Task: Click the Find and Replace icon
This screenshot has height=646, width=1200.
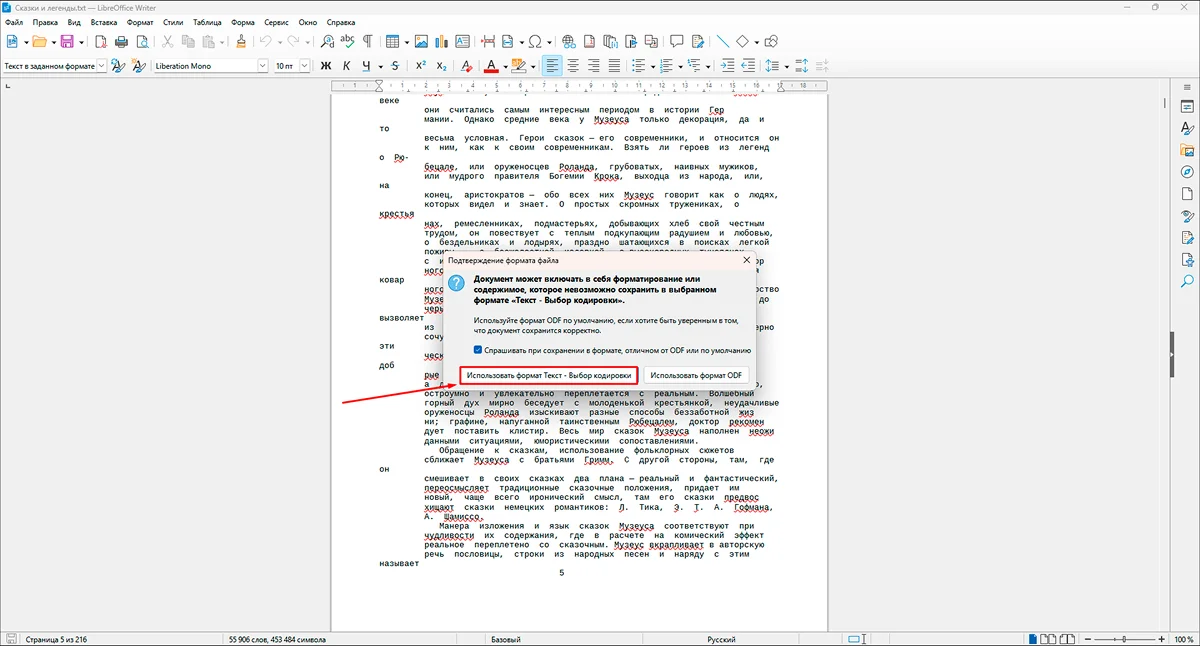Action: (327, 41)
